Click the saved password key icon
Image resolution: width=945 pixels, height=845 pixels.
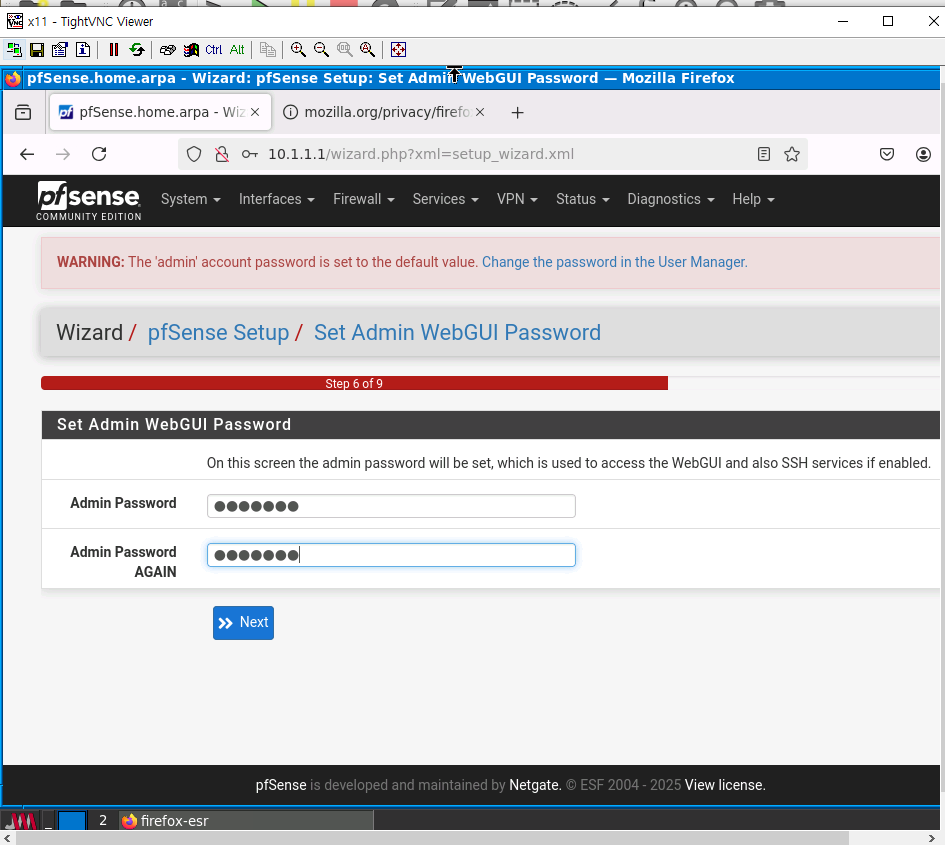pos(250,154)
